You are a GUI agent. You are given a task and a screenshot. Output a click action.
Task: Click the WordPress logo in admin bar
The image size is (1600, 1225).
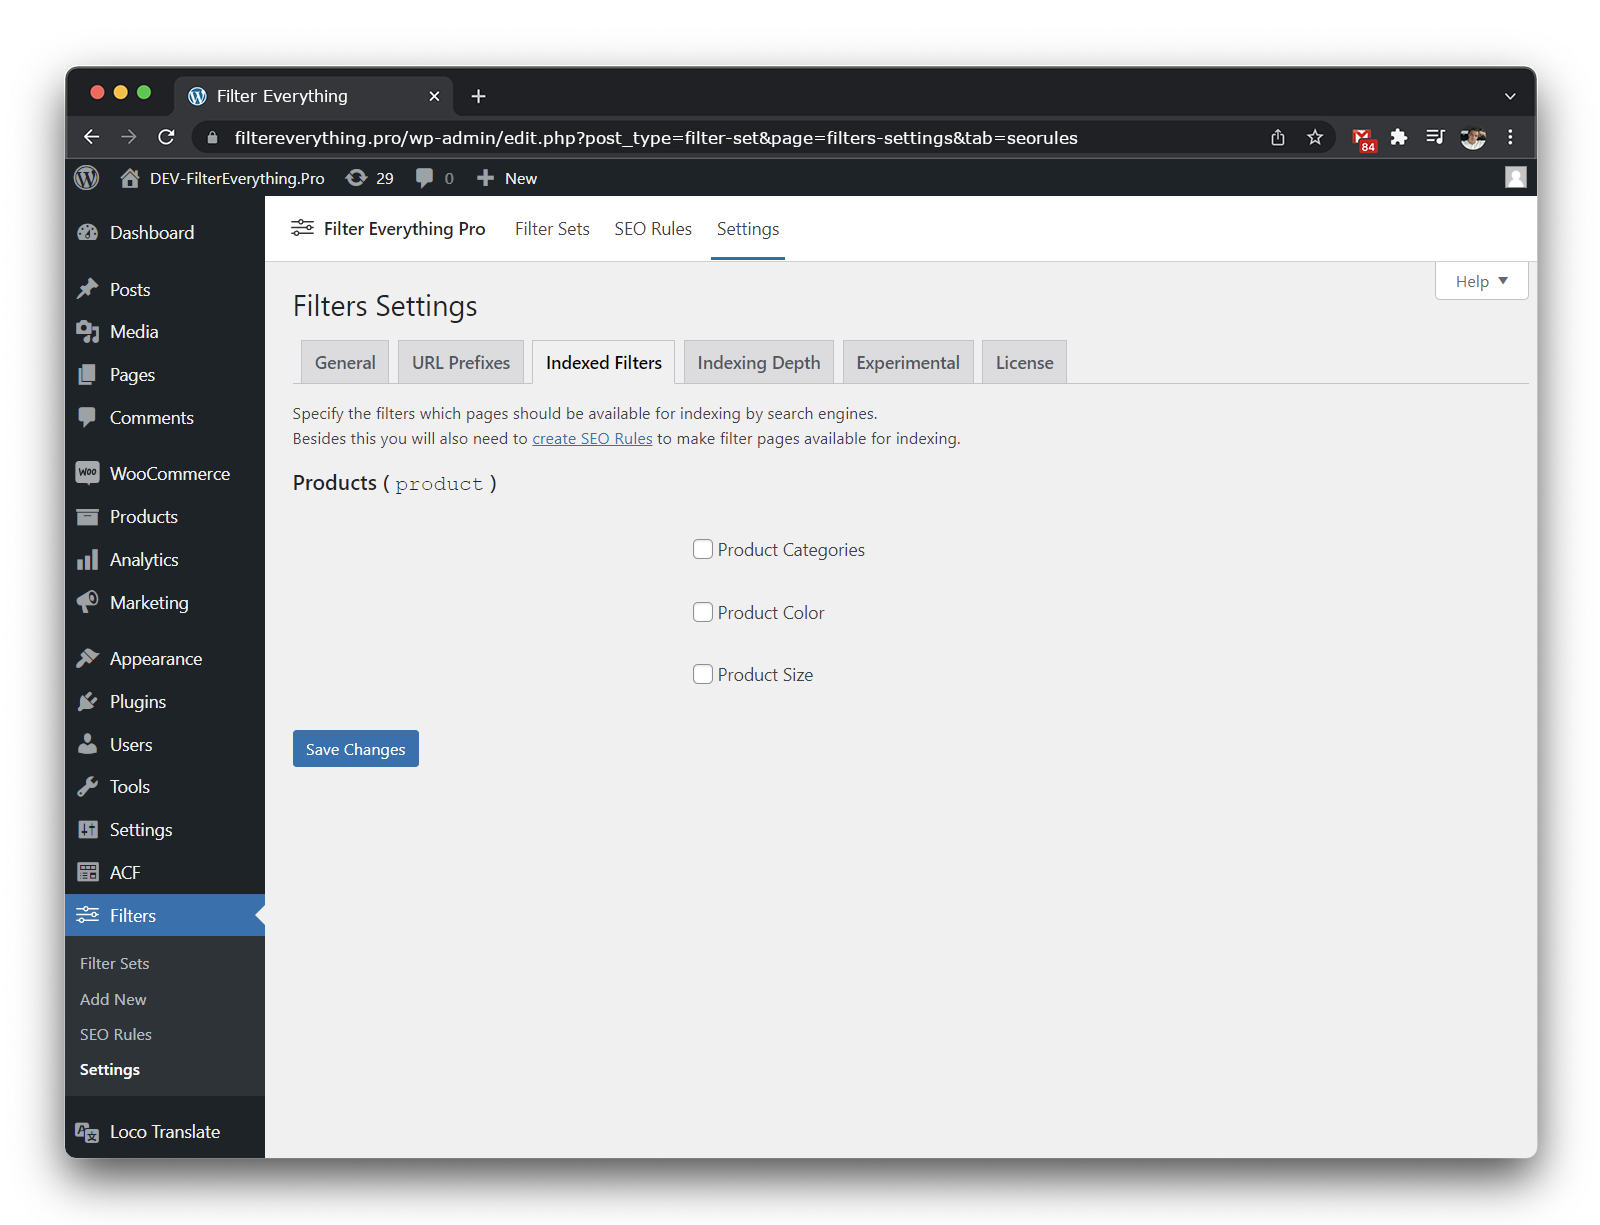[x=87, y=178]
